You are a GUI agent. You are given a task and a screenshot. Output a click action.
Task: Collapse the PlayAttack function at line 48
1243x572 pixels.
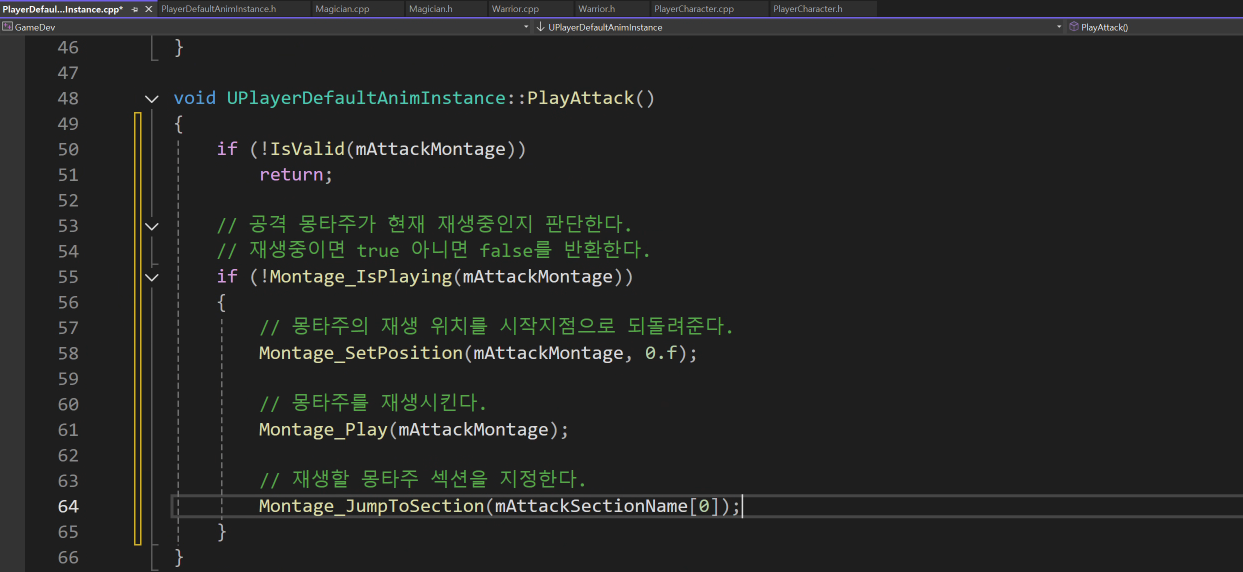click(151, 98)
